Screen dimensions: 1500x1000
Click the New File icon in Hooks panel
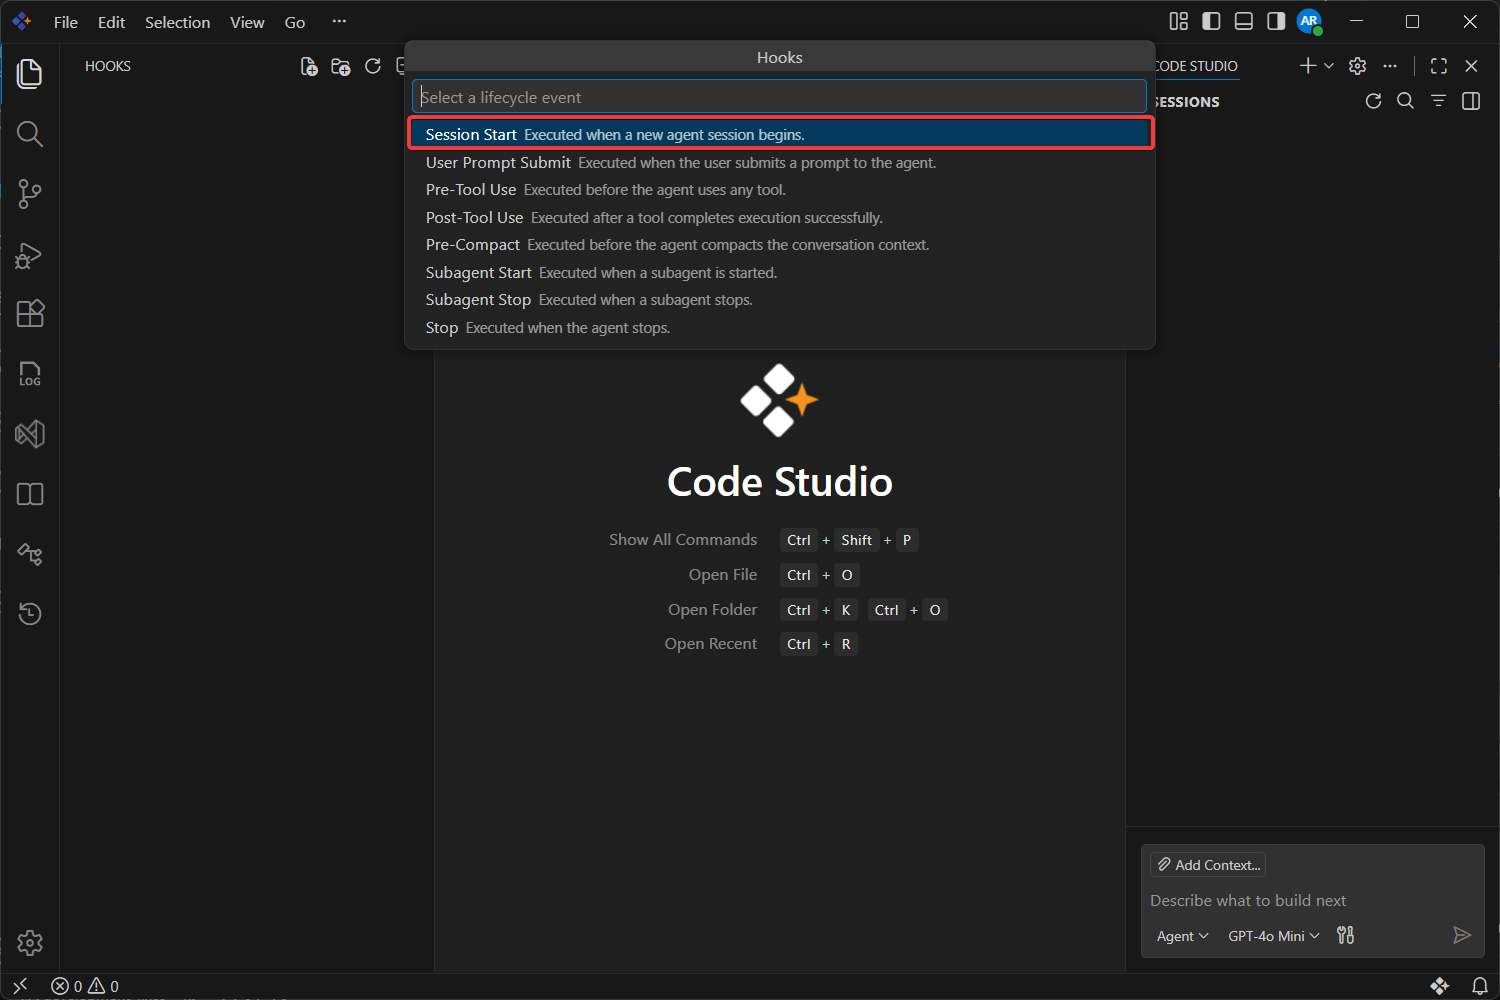[309, 66]
